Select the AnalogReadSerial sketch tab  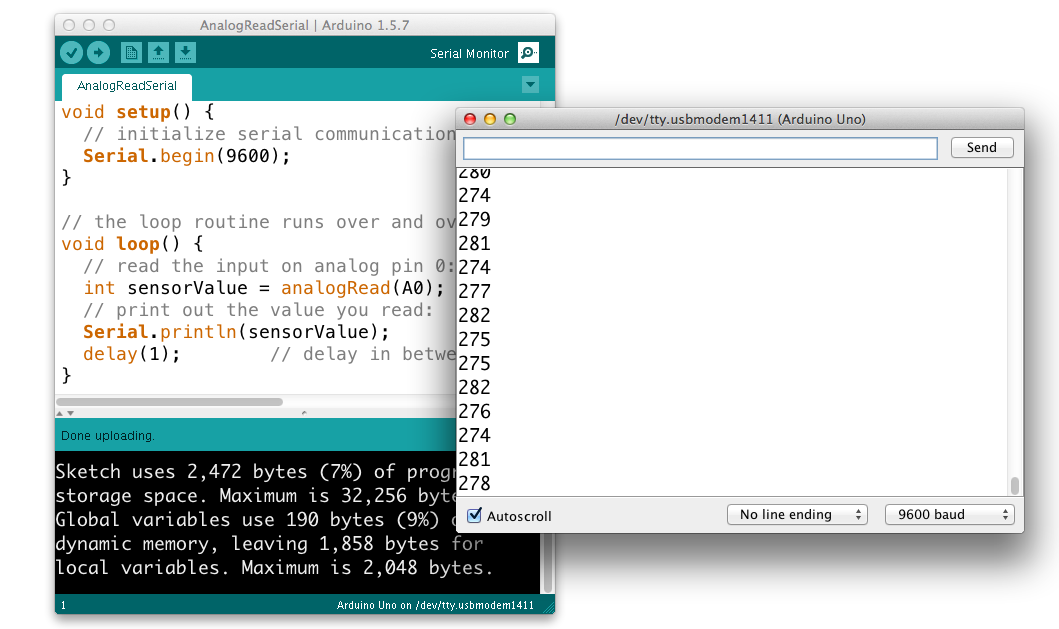[x=127, y=86]
